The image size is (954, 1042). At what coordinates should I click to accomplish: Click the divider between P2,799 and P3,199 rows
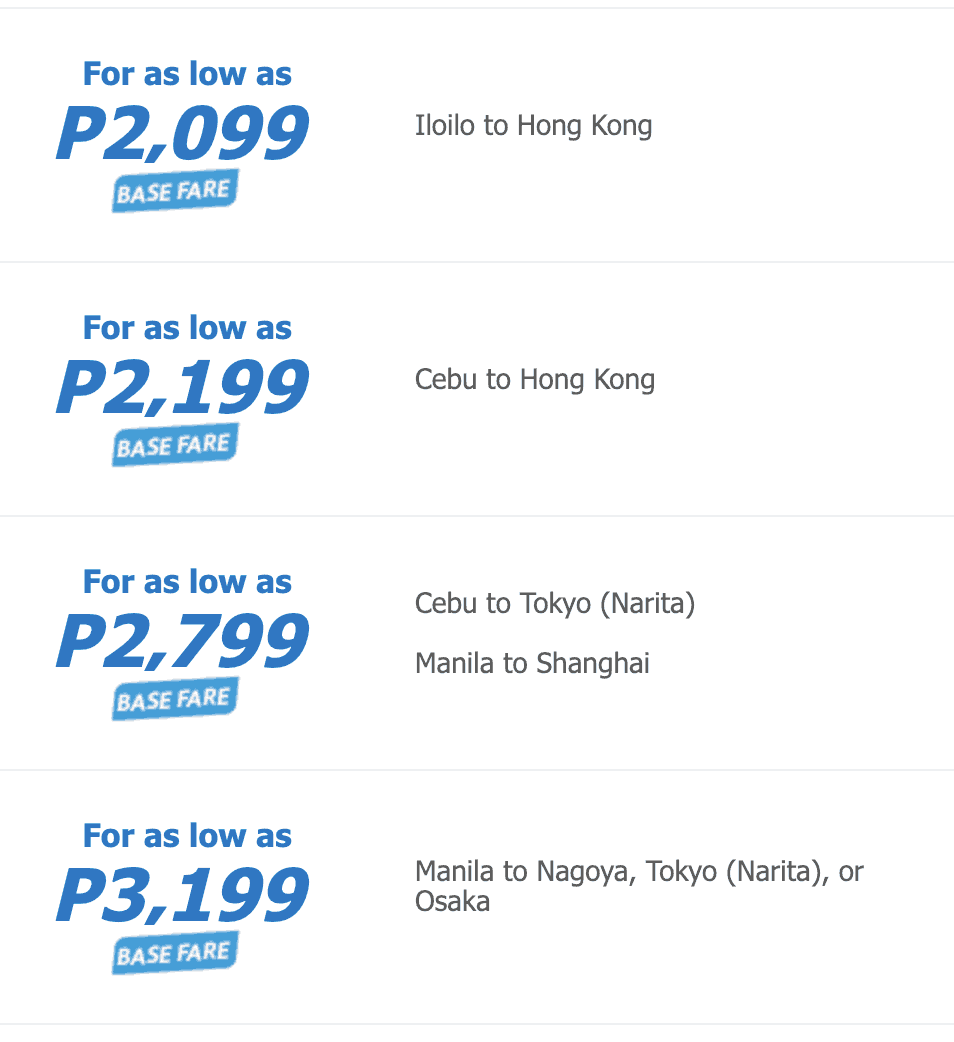[x=477, y=770]
